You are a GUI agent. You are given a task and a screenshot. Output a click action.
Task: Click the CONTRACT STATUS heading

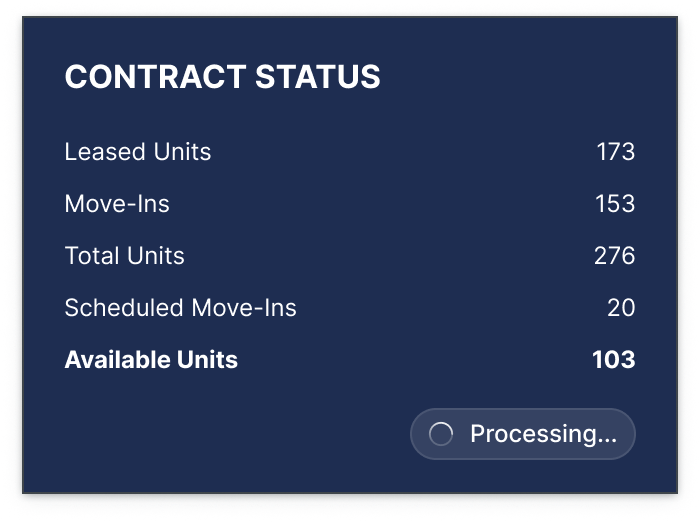point(222,77)
